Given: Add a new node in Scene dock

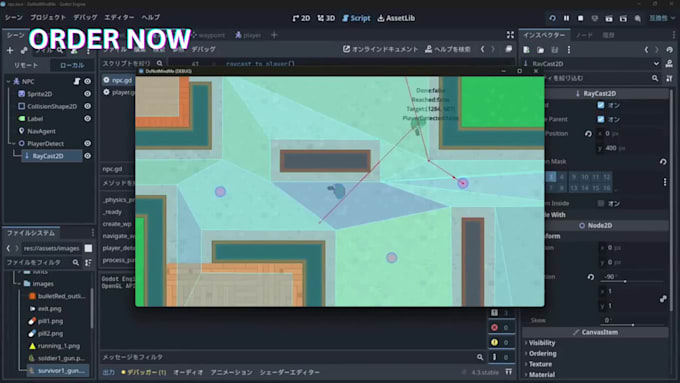Looking at the screenshot, I should (10, 51).
